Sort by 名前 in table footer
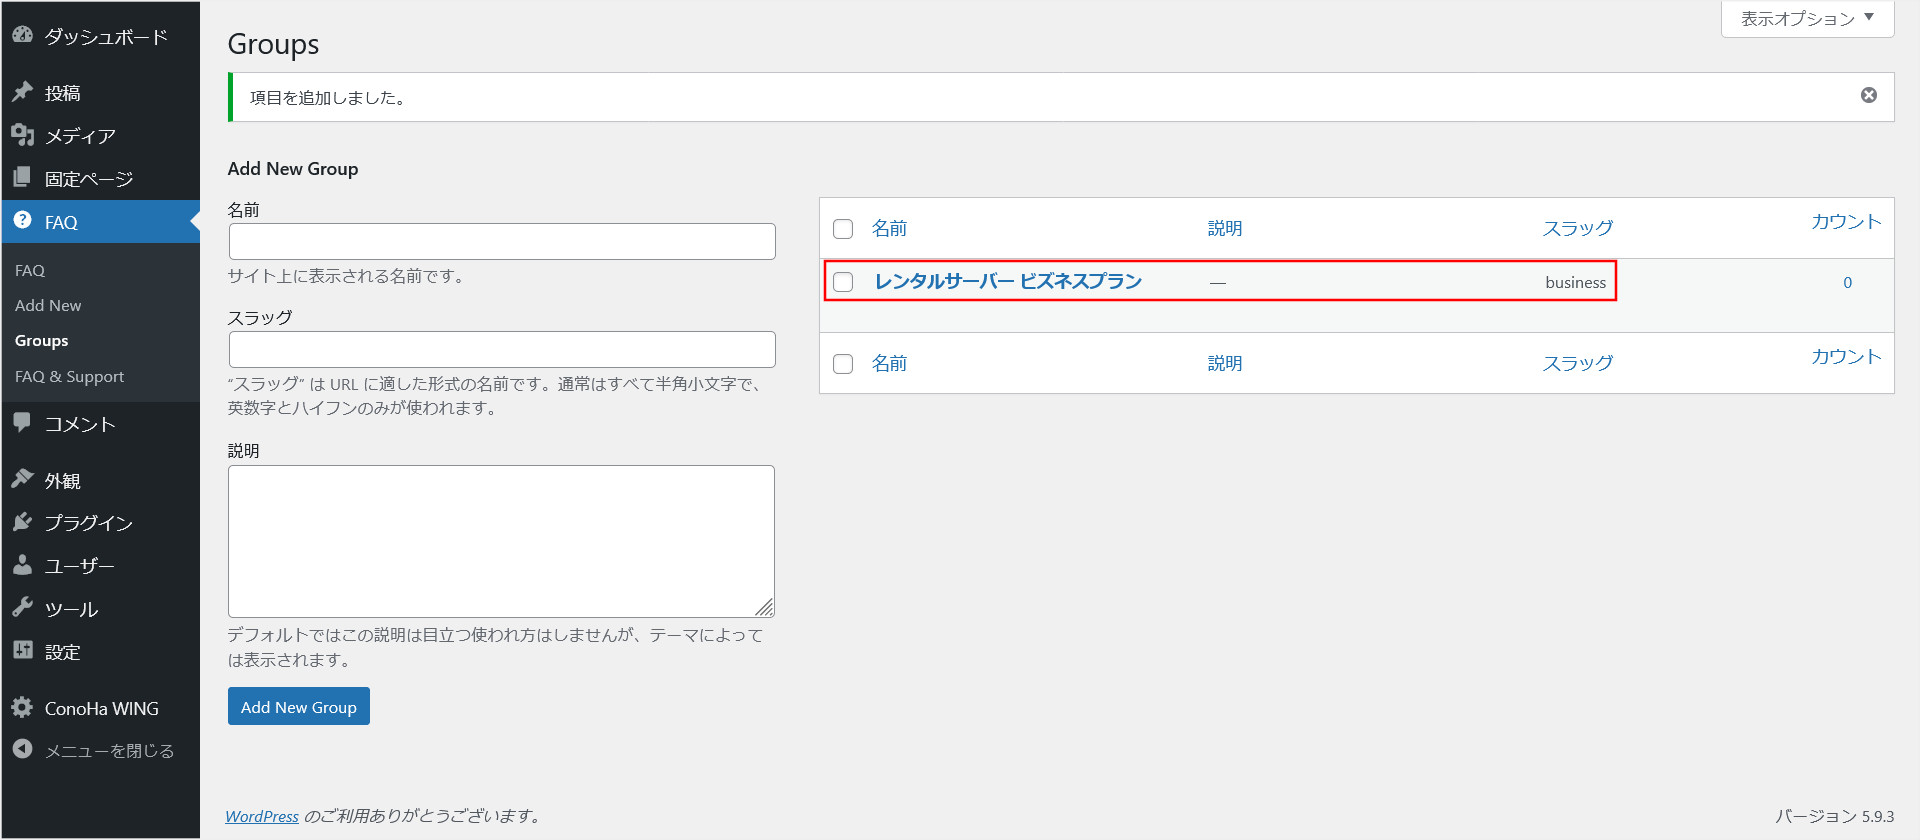 point(889,363)
